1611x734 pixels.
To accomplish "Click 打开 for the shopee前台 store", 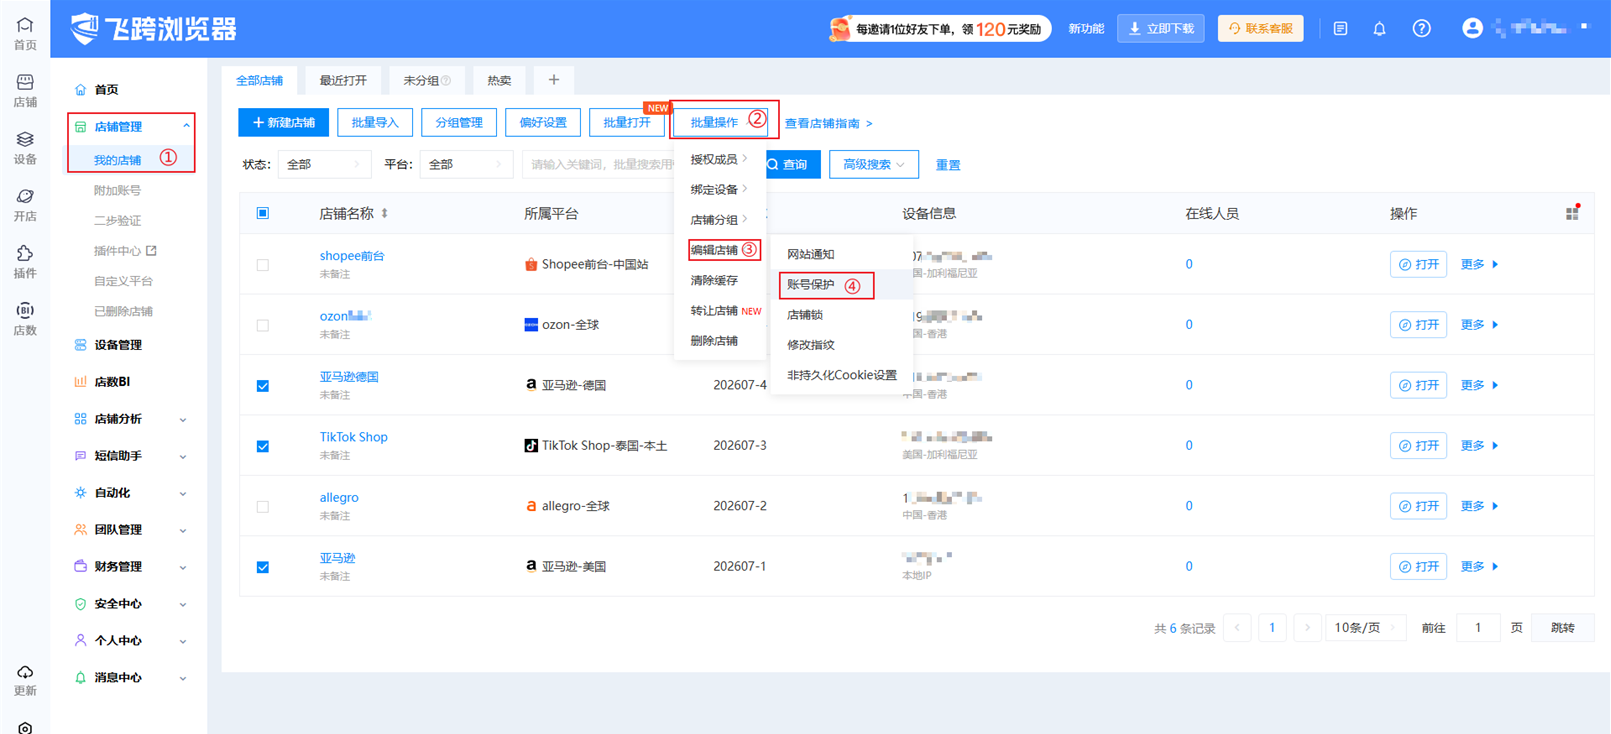I will pos(1418,265).
